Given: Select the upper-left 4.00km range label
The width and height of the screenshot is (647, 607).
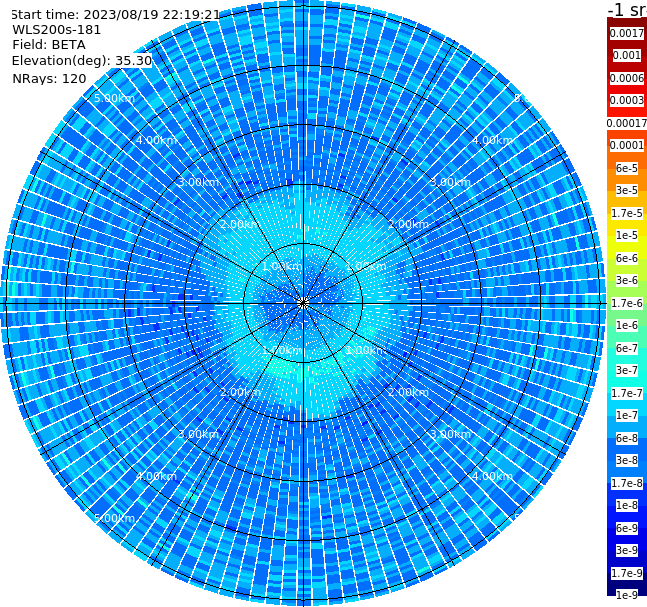Looking at the screenshot, I should (x=156, y=140).
